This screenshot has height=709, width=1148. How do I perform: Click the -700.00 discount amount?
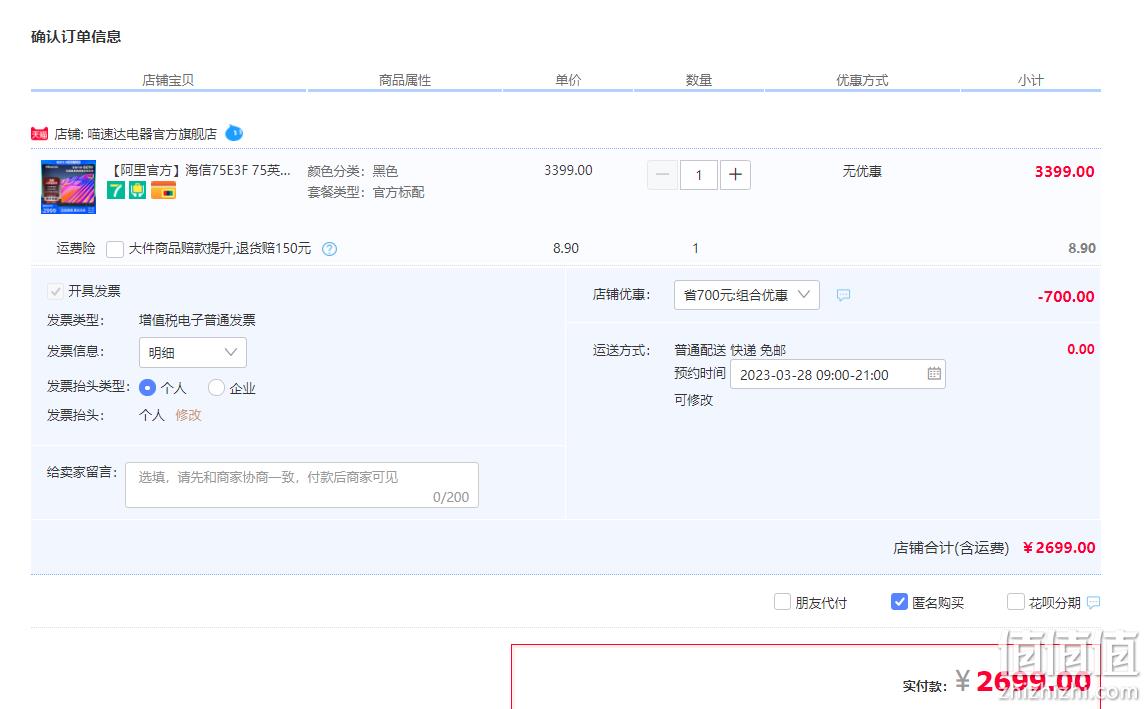coord(1065,297)
